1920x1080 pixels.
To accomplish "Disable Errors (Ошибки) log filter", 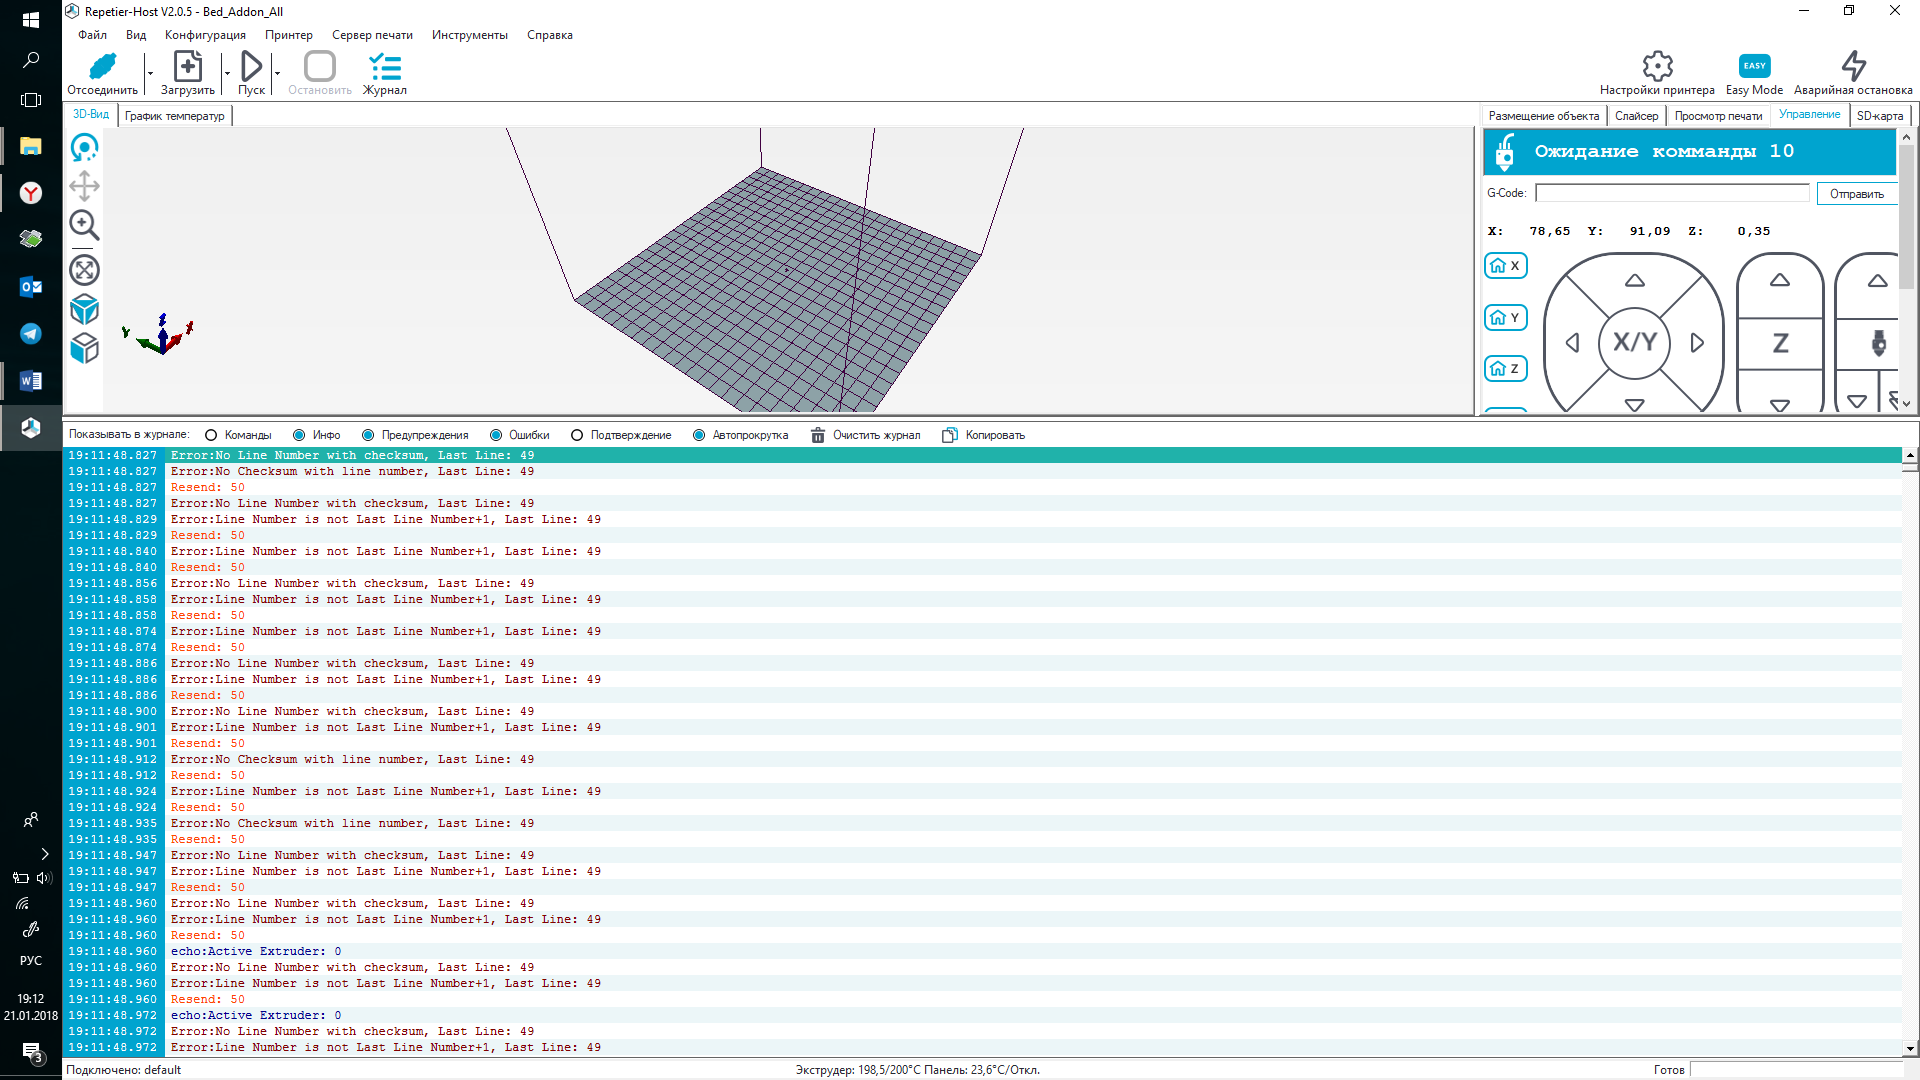I will (x=496, y=435).
